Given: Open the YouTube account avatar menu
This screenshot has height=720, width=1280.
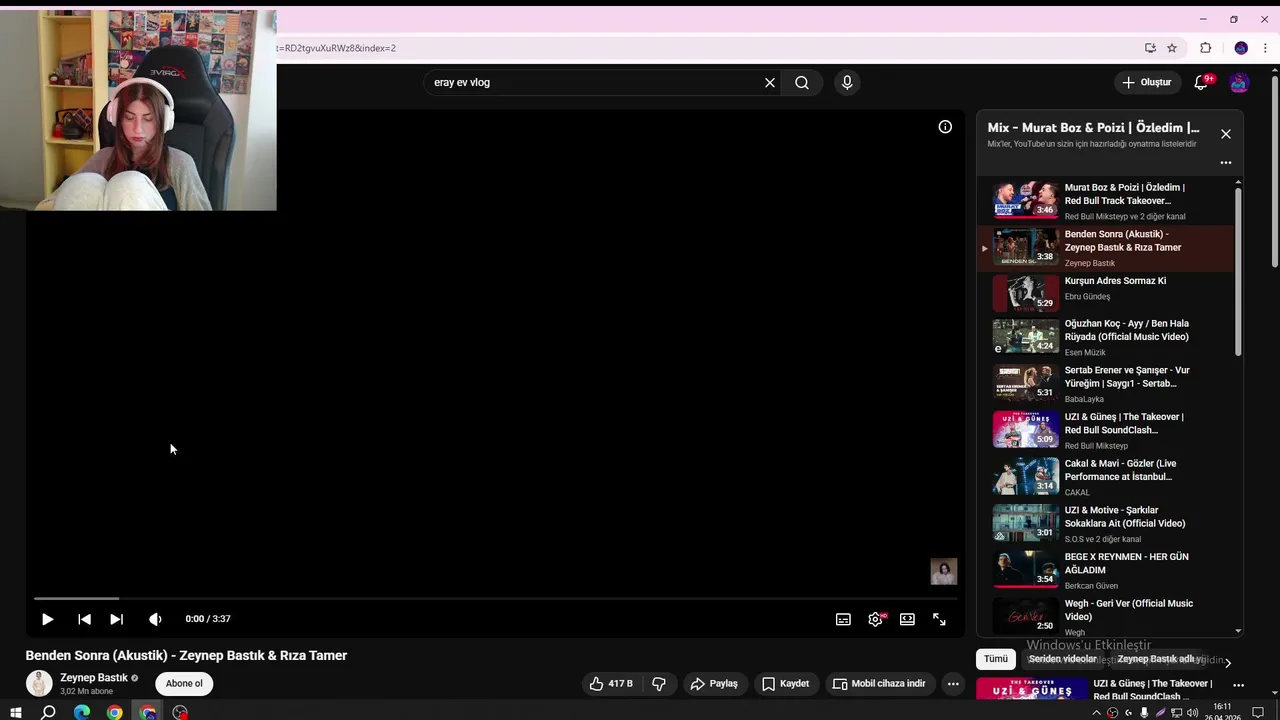Looking at the screenshot, I should (1239, 83).
